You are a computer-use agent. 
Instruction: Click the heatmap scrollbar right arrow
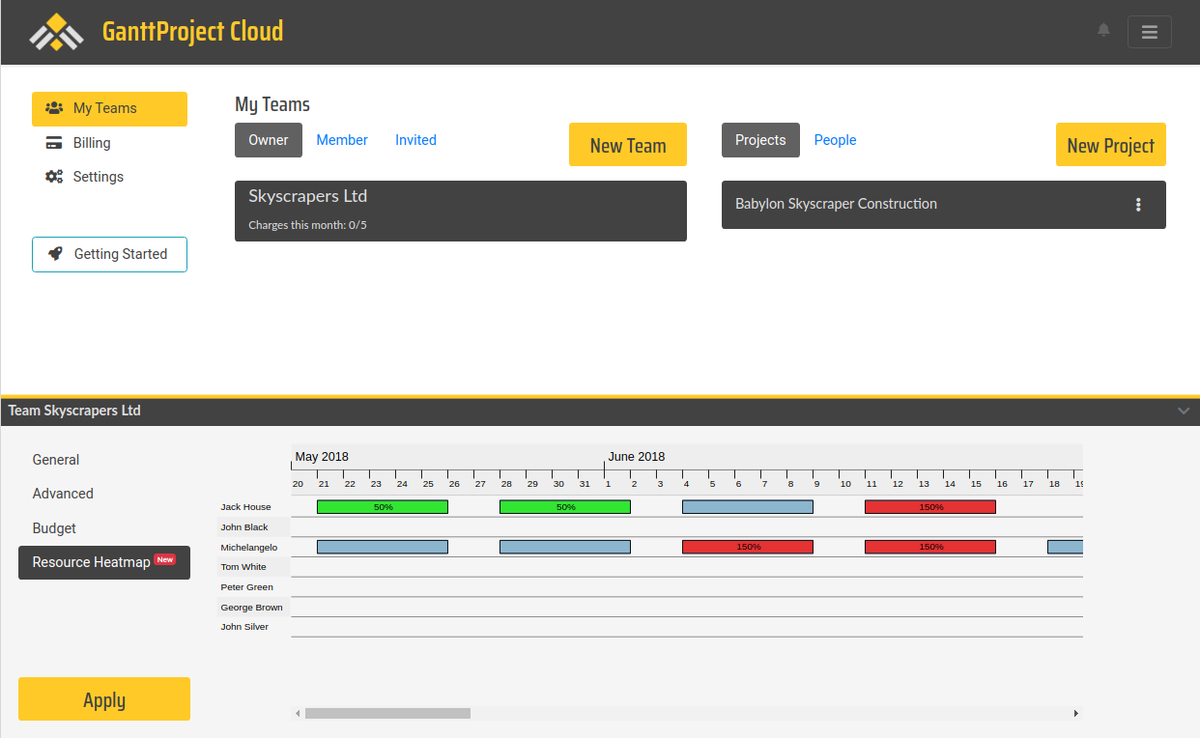[1076, 713]
